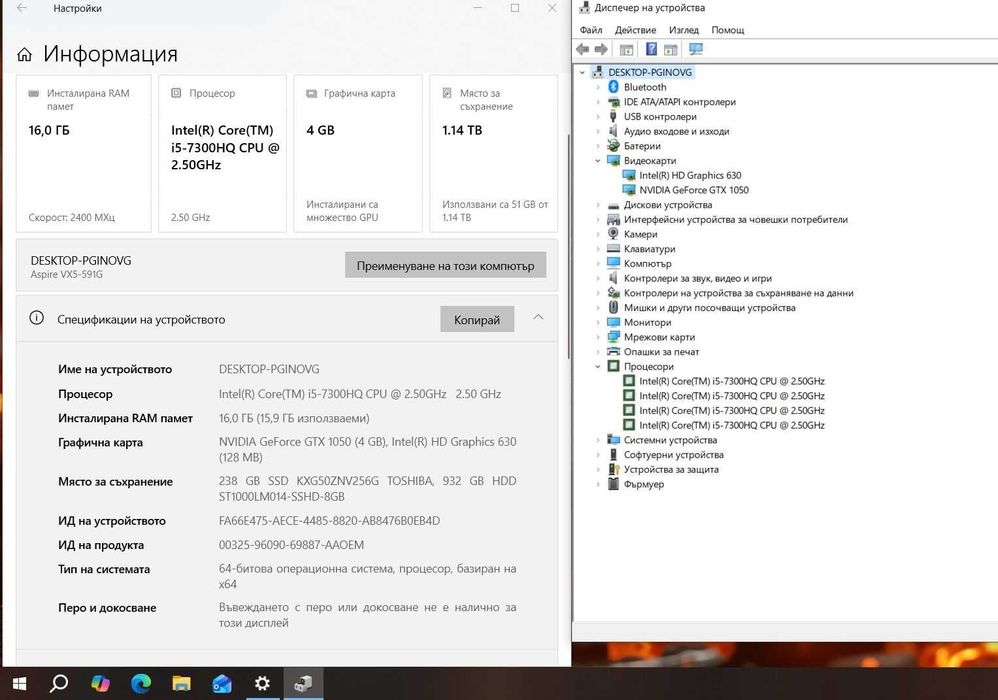Expand the Системни устройства category
998x700 pixels.
coord(598,440)
